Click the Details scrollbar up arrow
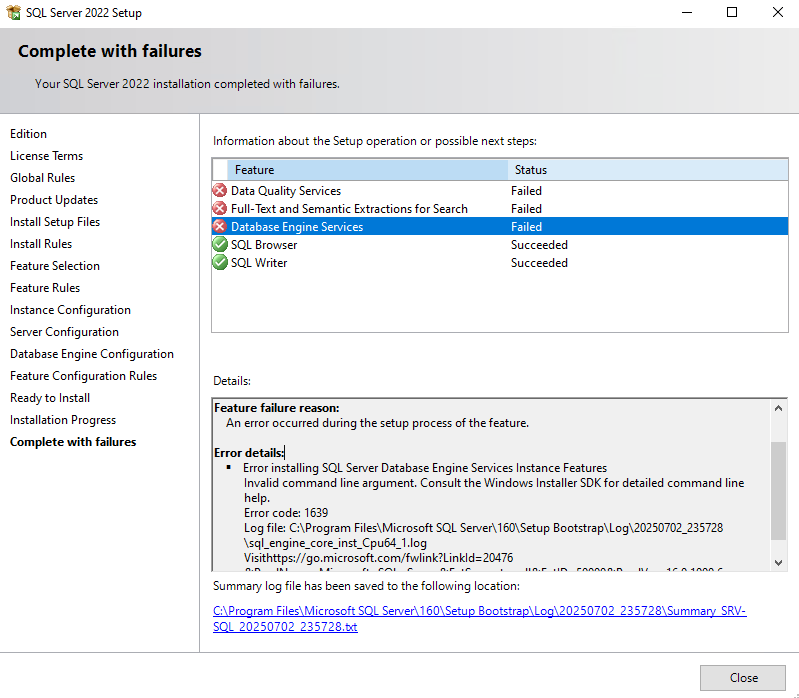 (x=778, y=408)
